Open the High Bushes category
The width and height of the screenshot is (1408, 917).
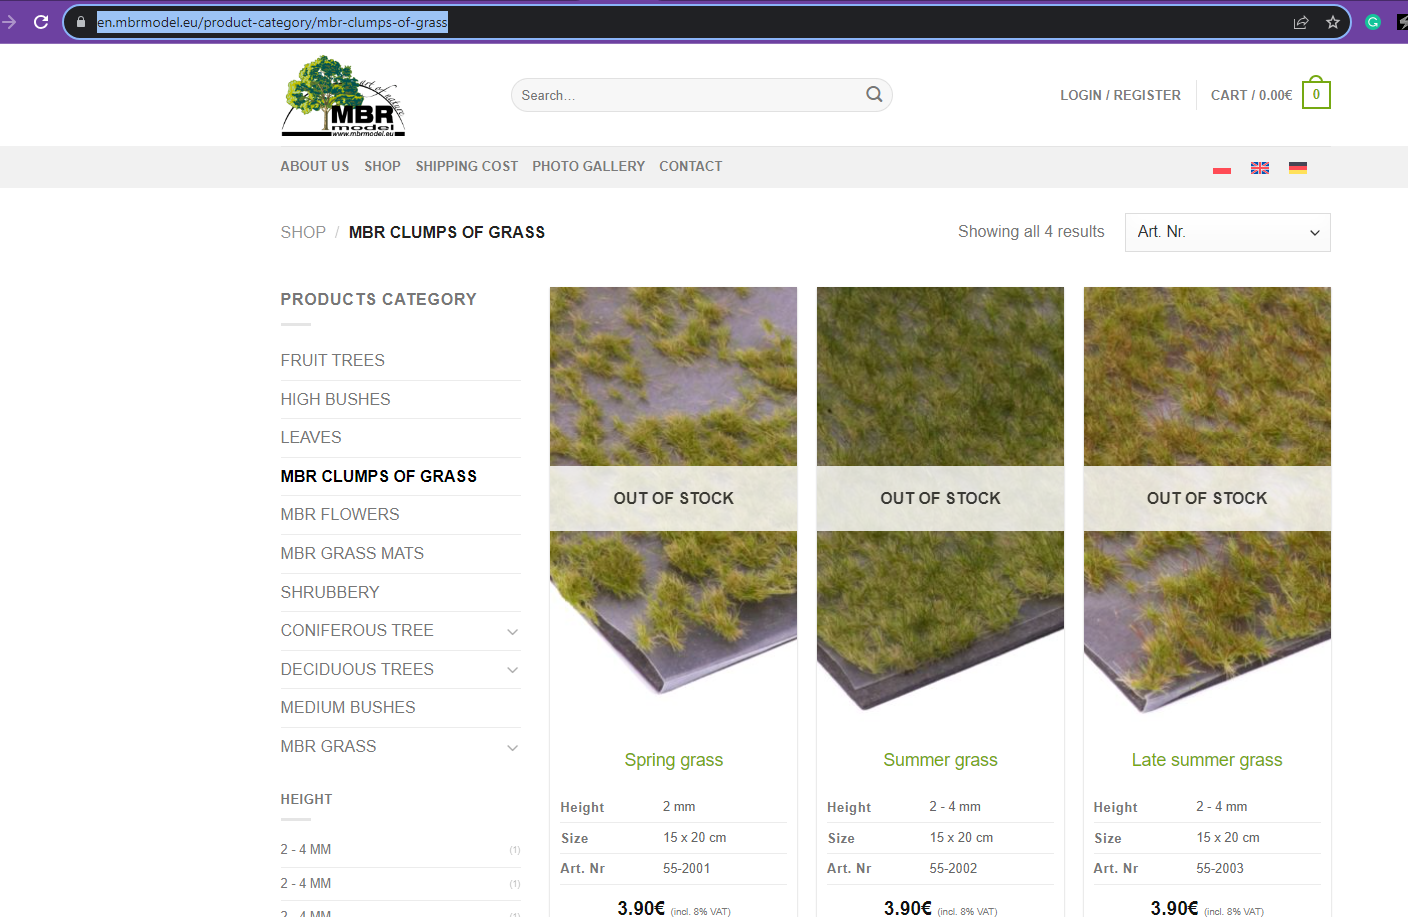pos(336,399)
